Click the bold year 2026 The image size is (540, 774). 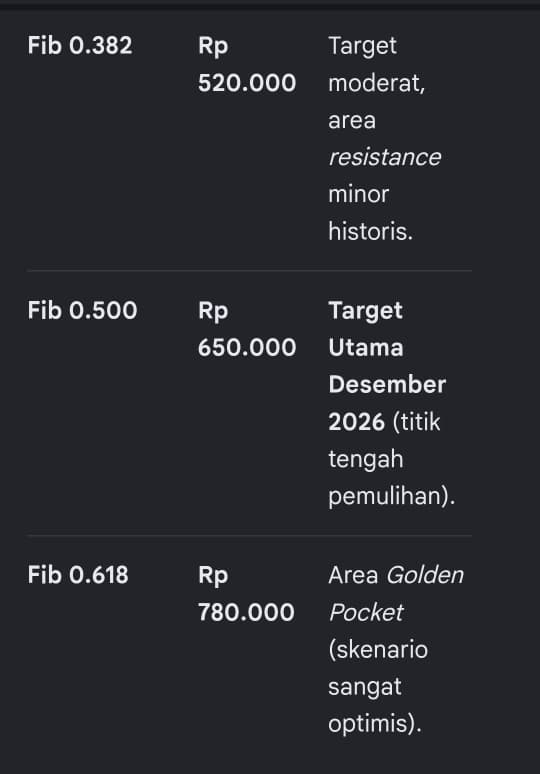tap(356, 422)
